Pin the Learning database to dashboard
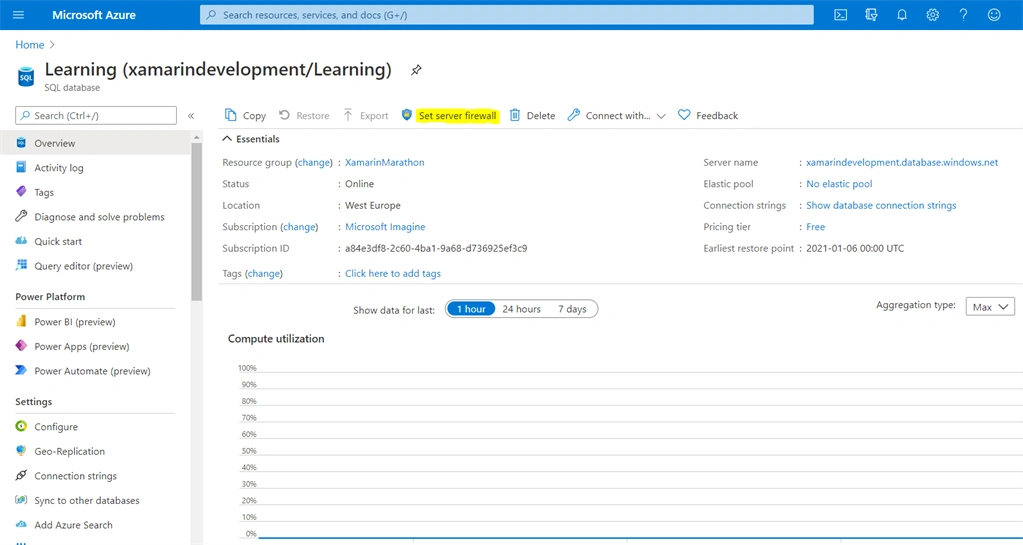 (x=416, y=70)
